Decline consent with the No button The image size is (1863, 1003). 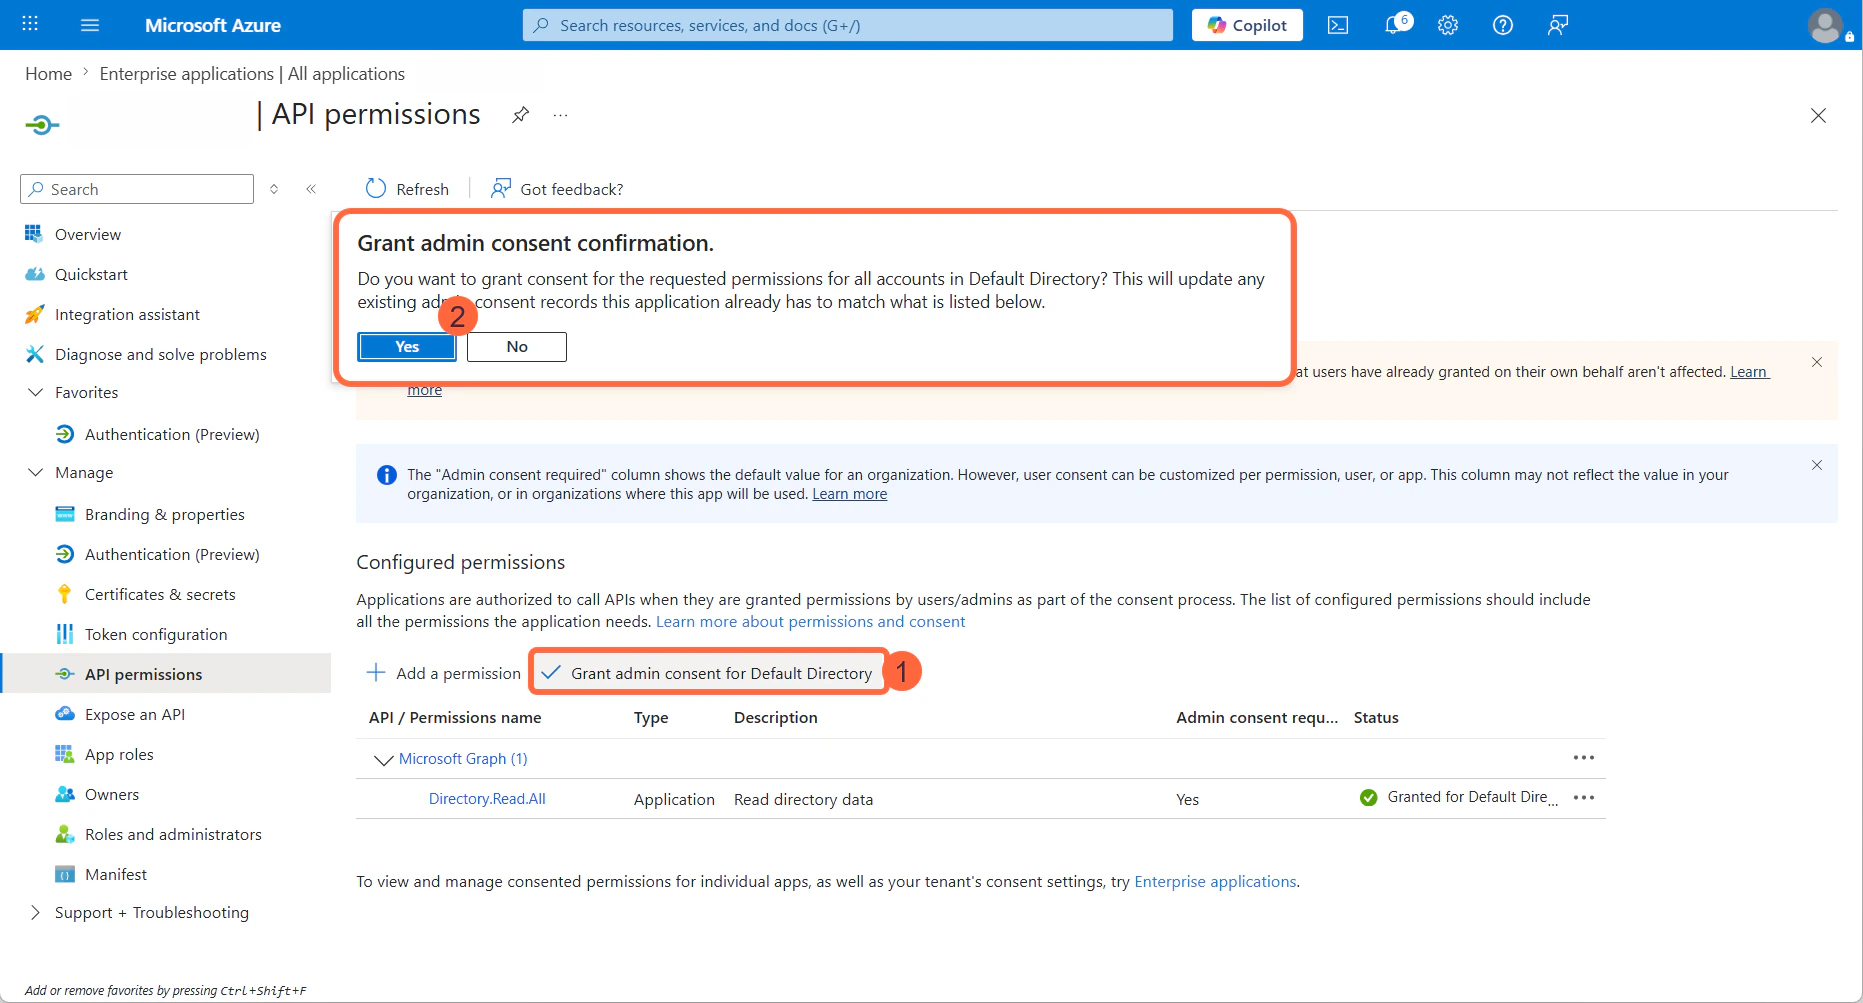click(x=517, y=347)
